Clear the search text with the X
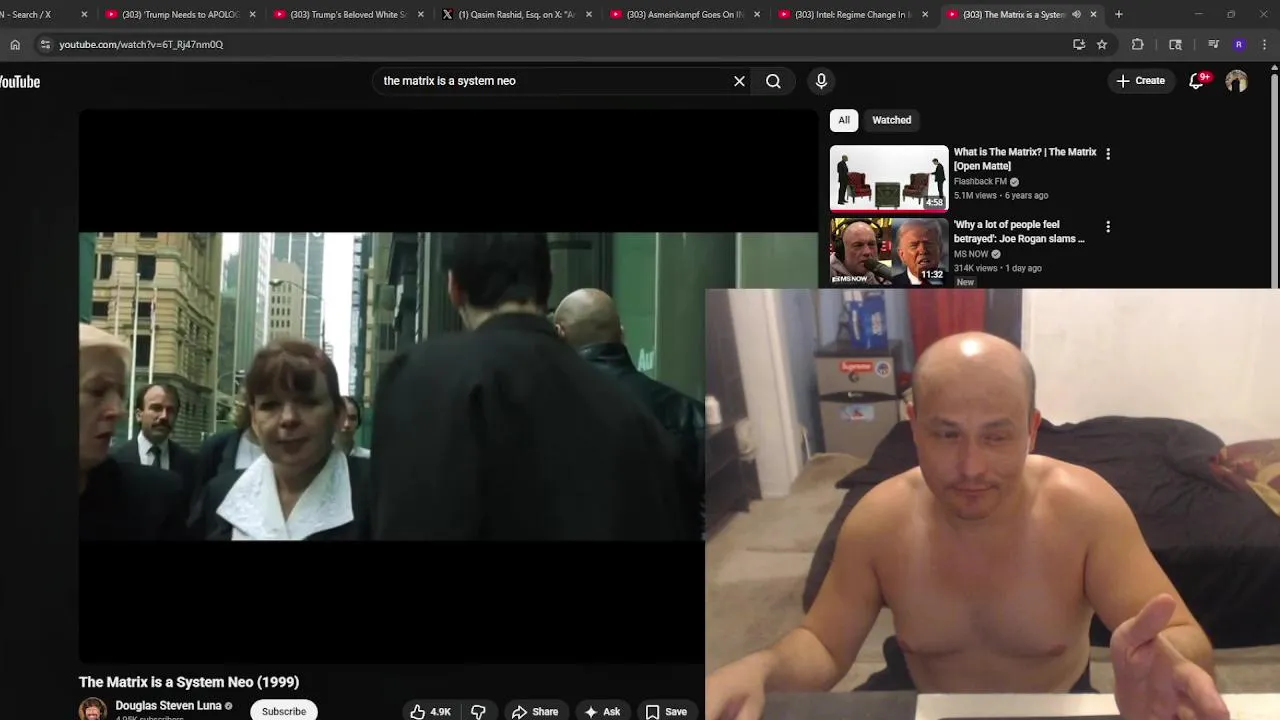This screenshot has width=1280, height=720. point(739,81)
